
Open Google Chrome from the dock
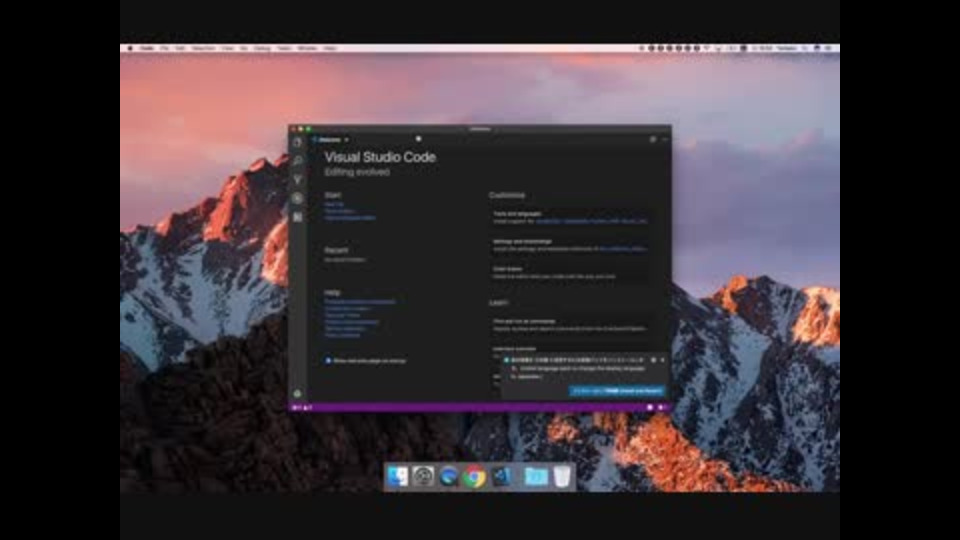pos(474,476)
